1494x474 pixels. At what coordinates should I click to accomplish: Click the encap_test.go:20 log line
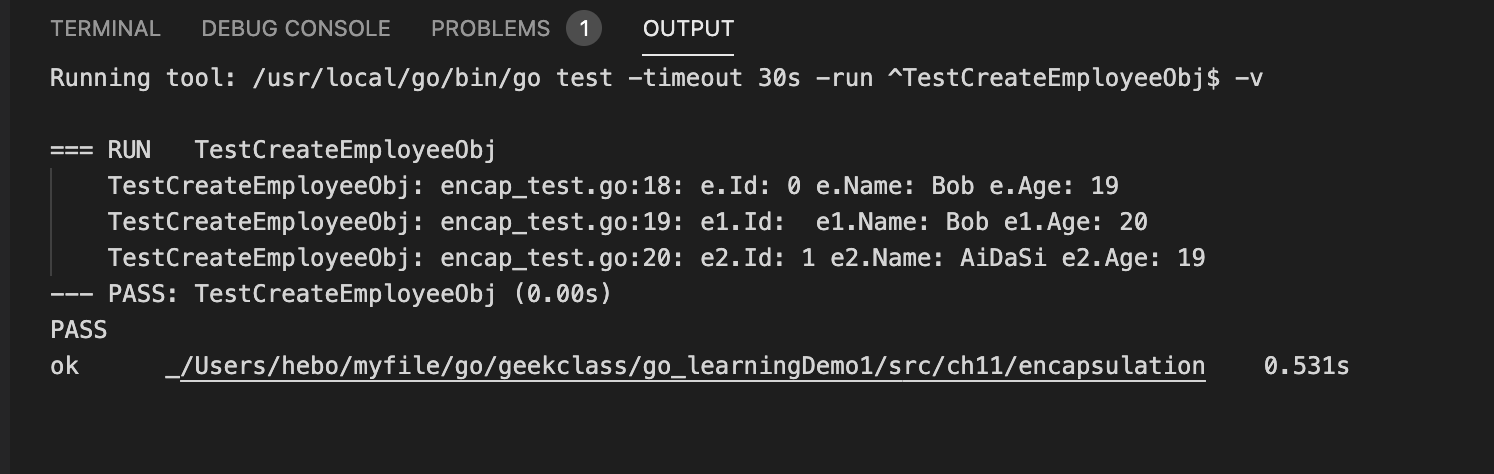coord(656,258)
